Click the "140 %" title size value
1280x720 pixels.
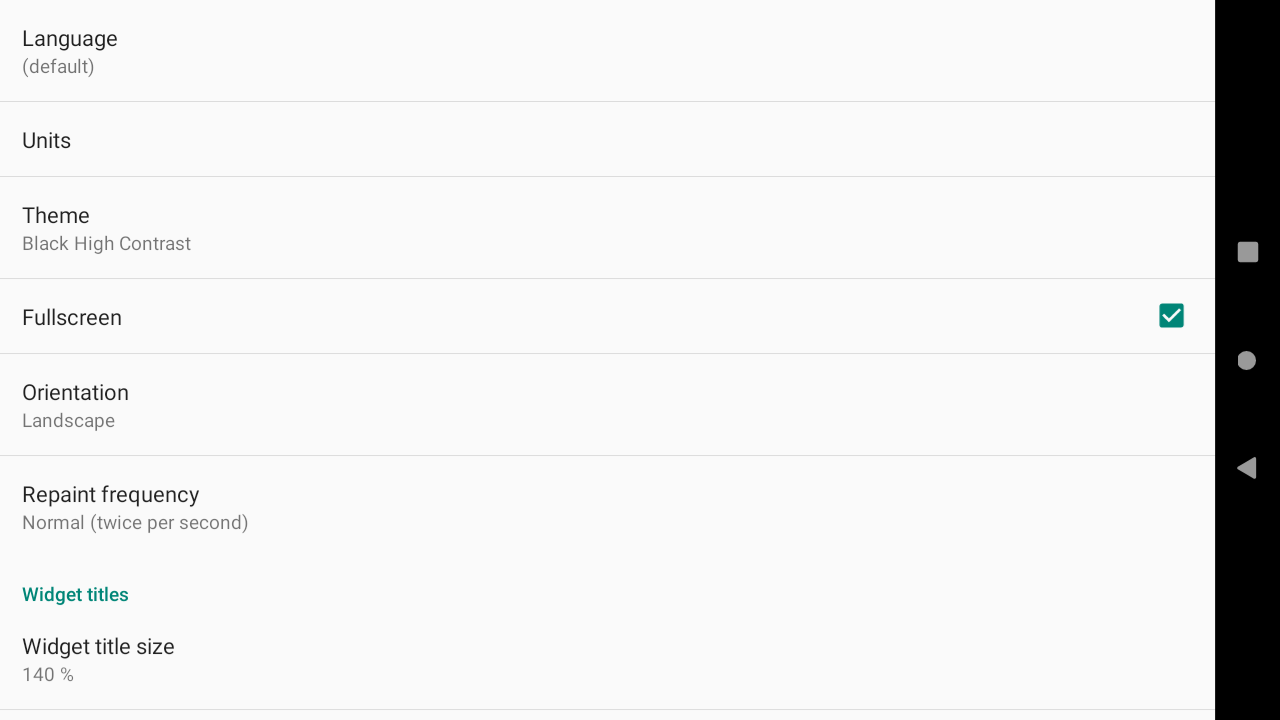48,675
